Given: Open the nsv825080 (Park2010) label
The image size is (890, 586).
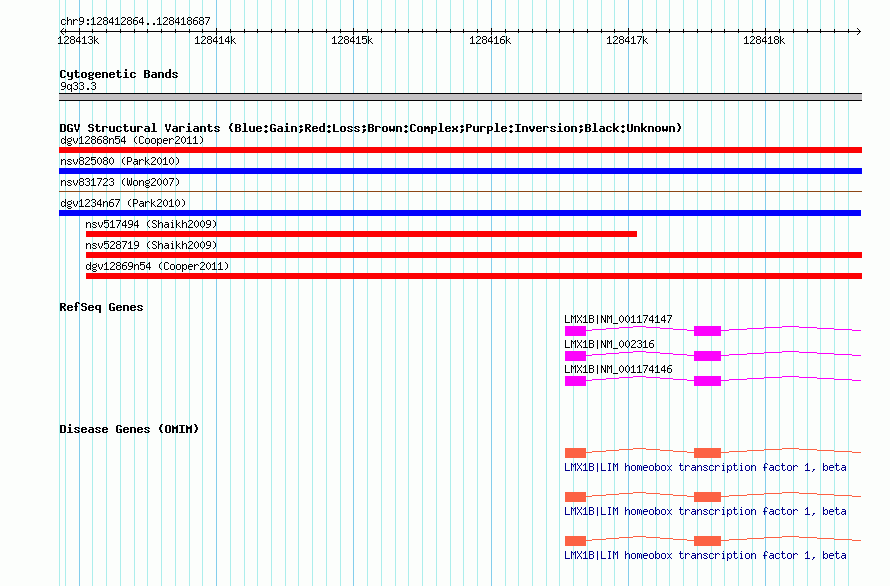Looking at the screenshot, I should pos(120,161).
